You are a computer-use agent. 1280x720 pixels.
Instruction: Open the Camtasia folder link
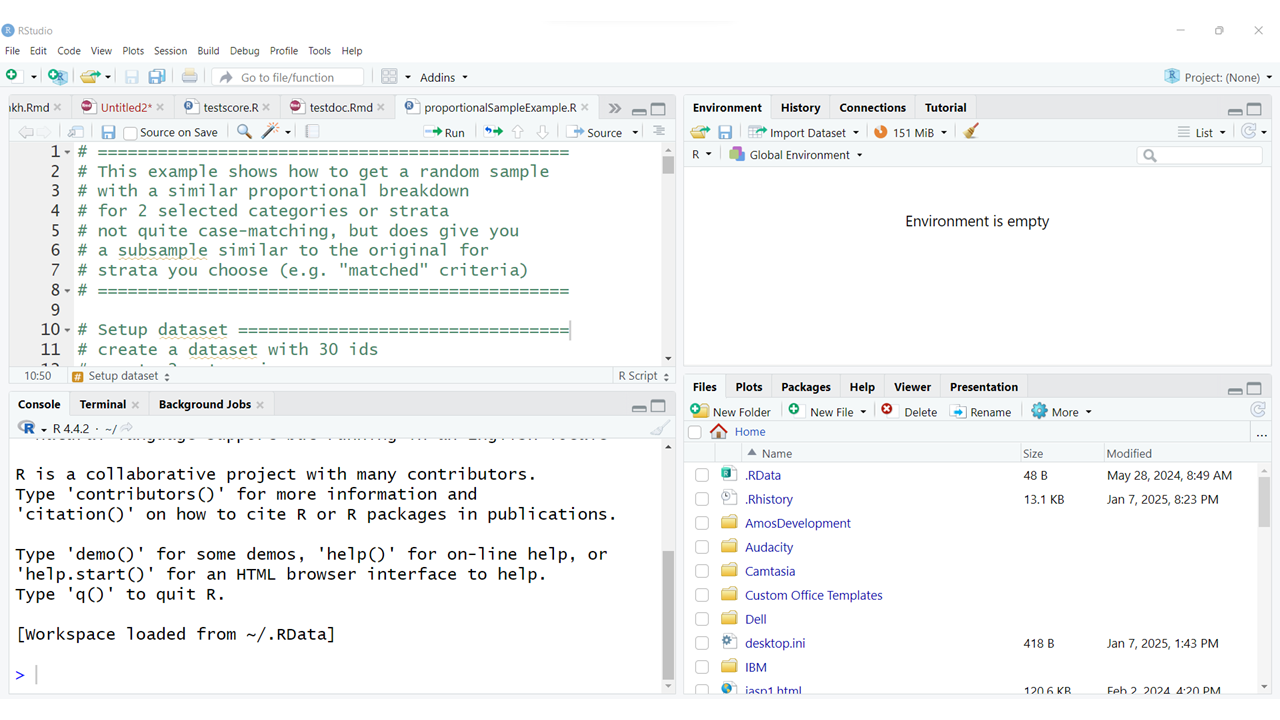click(x=769, y=571)
